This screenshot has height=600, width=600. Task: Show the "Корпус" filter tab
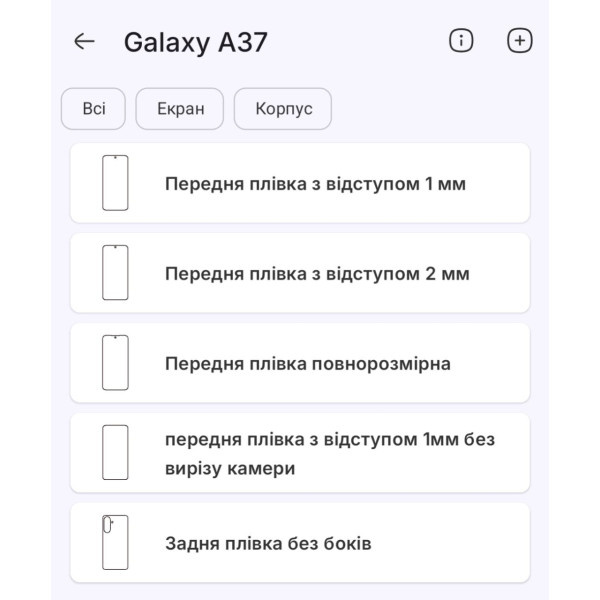283,109
